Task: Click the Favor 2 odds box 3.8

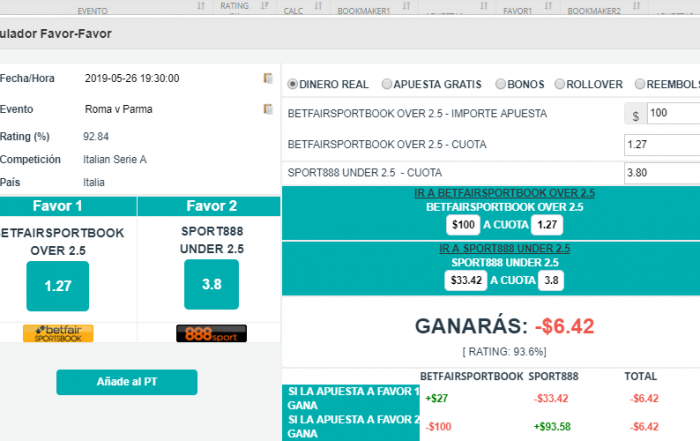Action: pos(212,284)
